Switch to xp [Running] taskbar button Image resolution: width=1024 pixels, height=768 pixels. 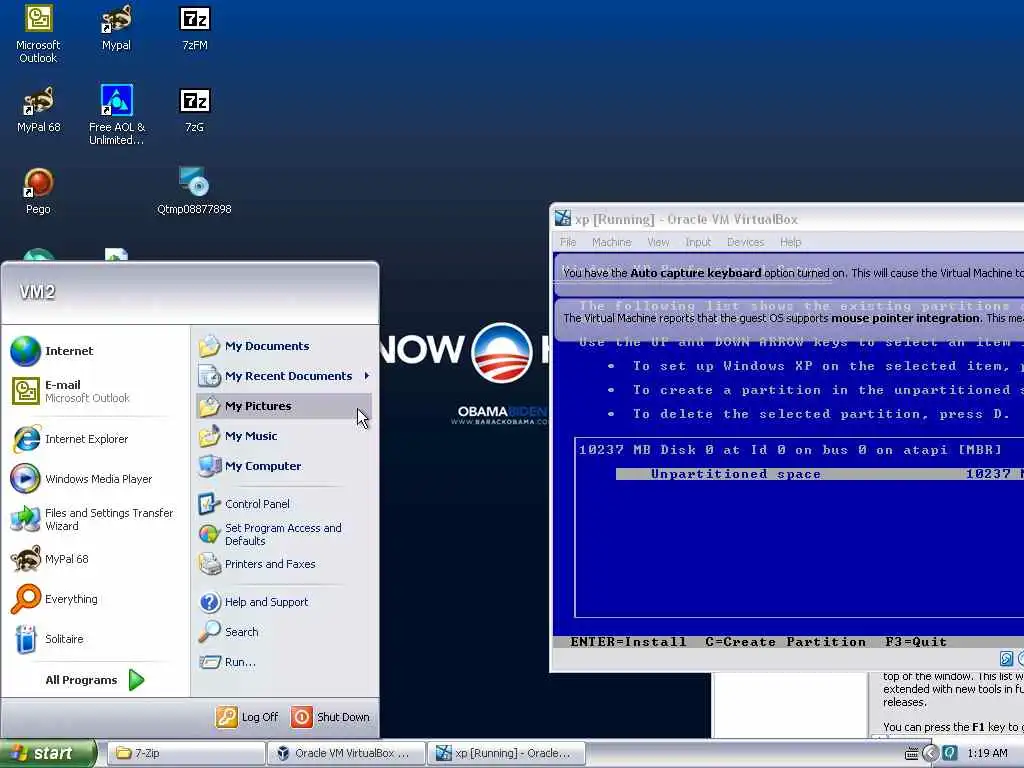pos(506,753)
